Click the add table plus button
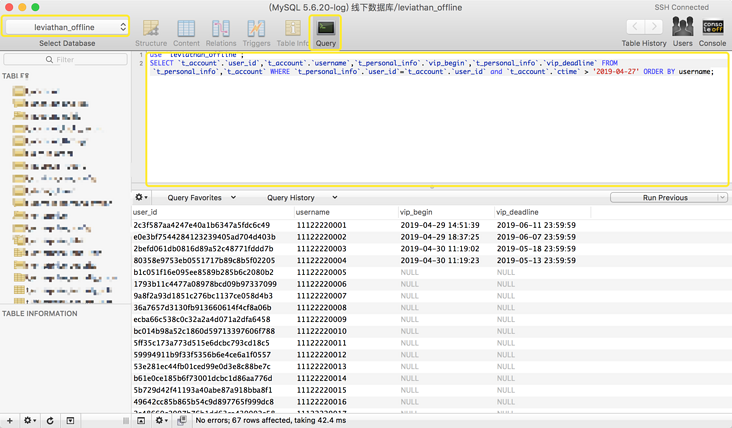Viewport: 732px width, 428px height. pyautogui.click(x=10, y=421)
